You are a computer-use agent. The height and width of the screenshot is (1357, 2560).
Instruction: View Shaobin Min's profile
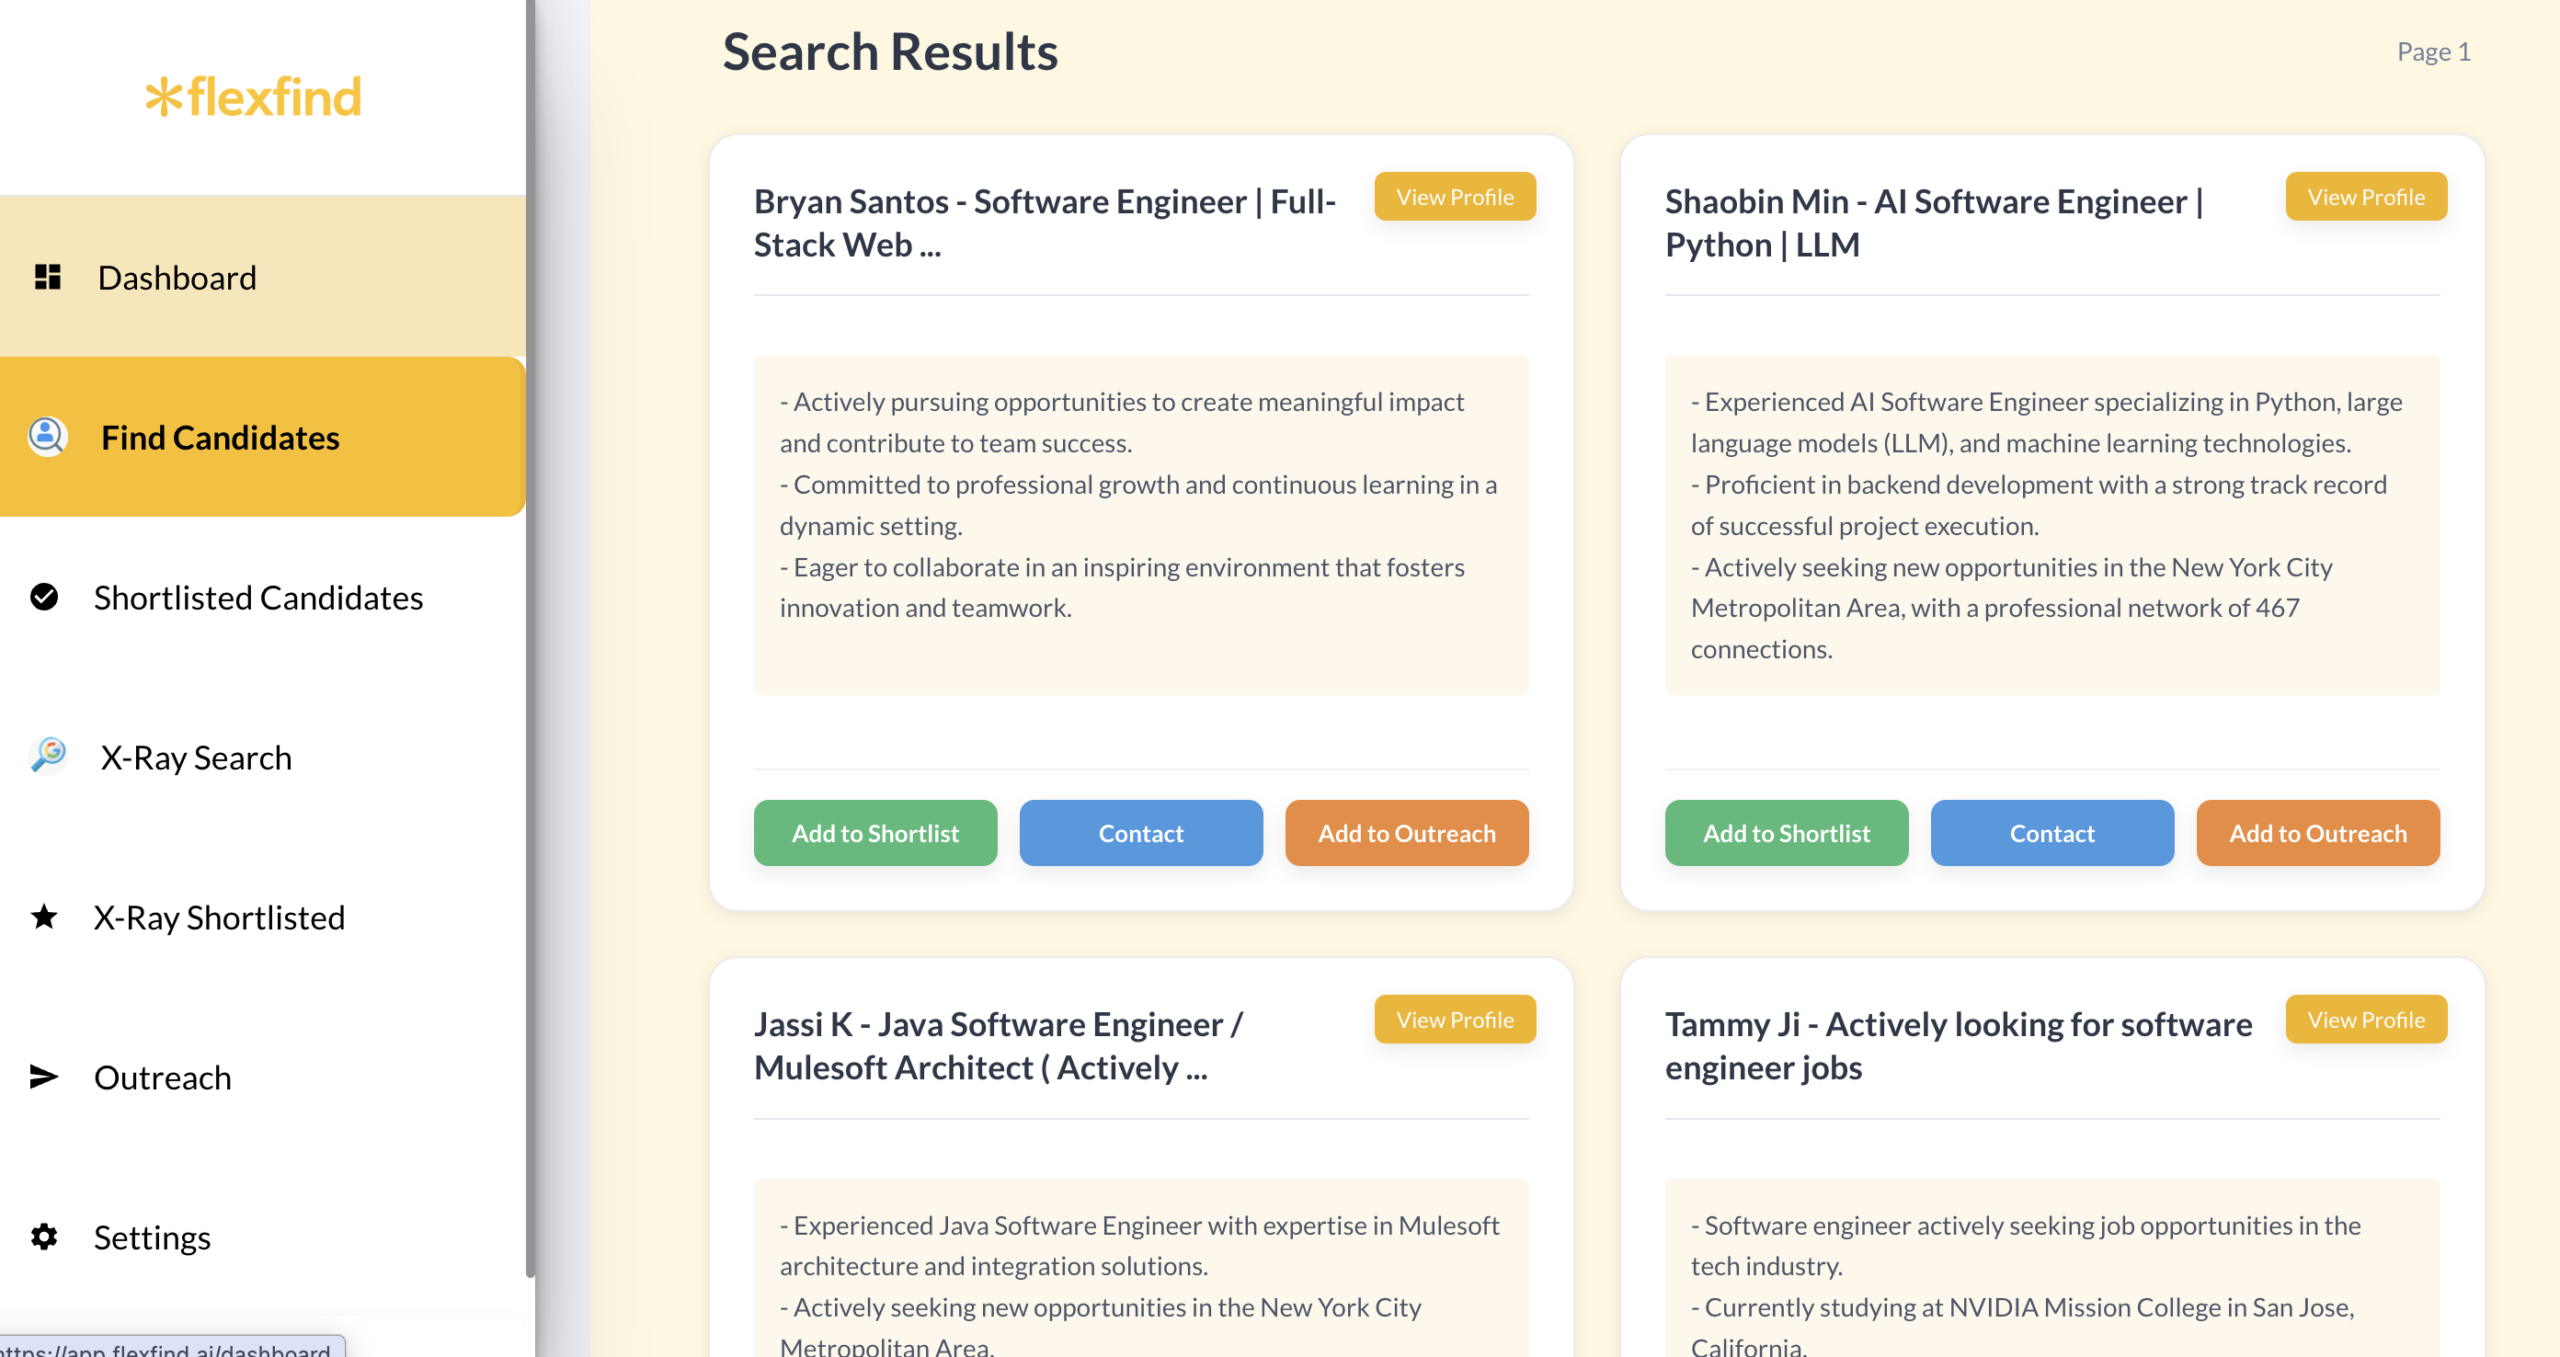(x=2366, y=197)
